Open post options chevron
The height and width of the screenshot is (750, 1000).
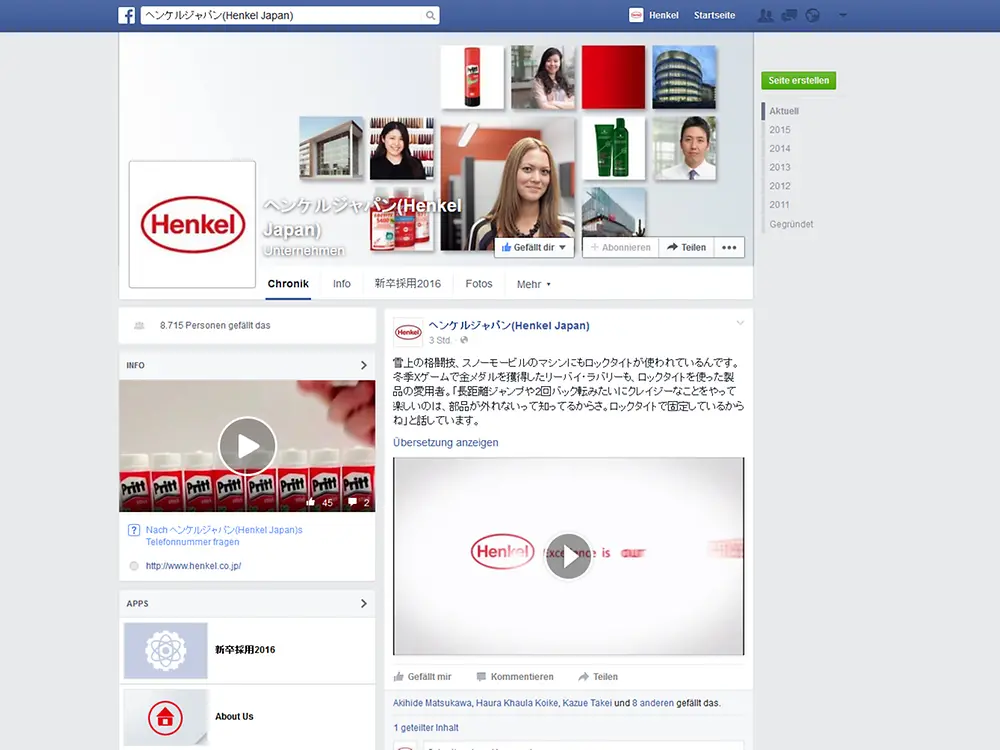click(x=740, y=323)
